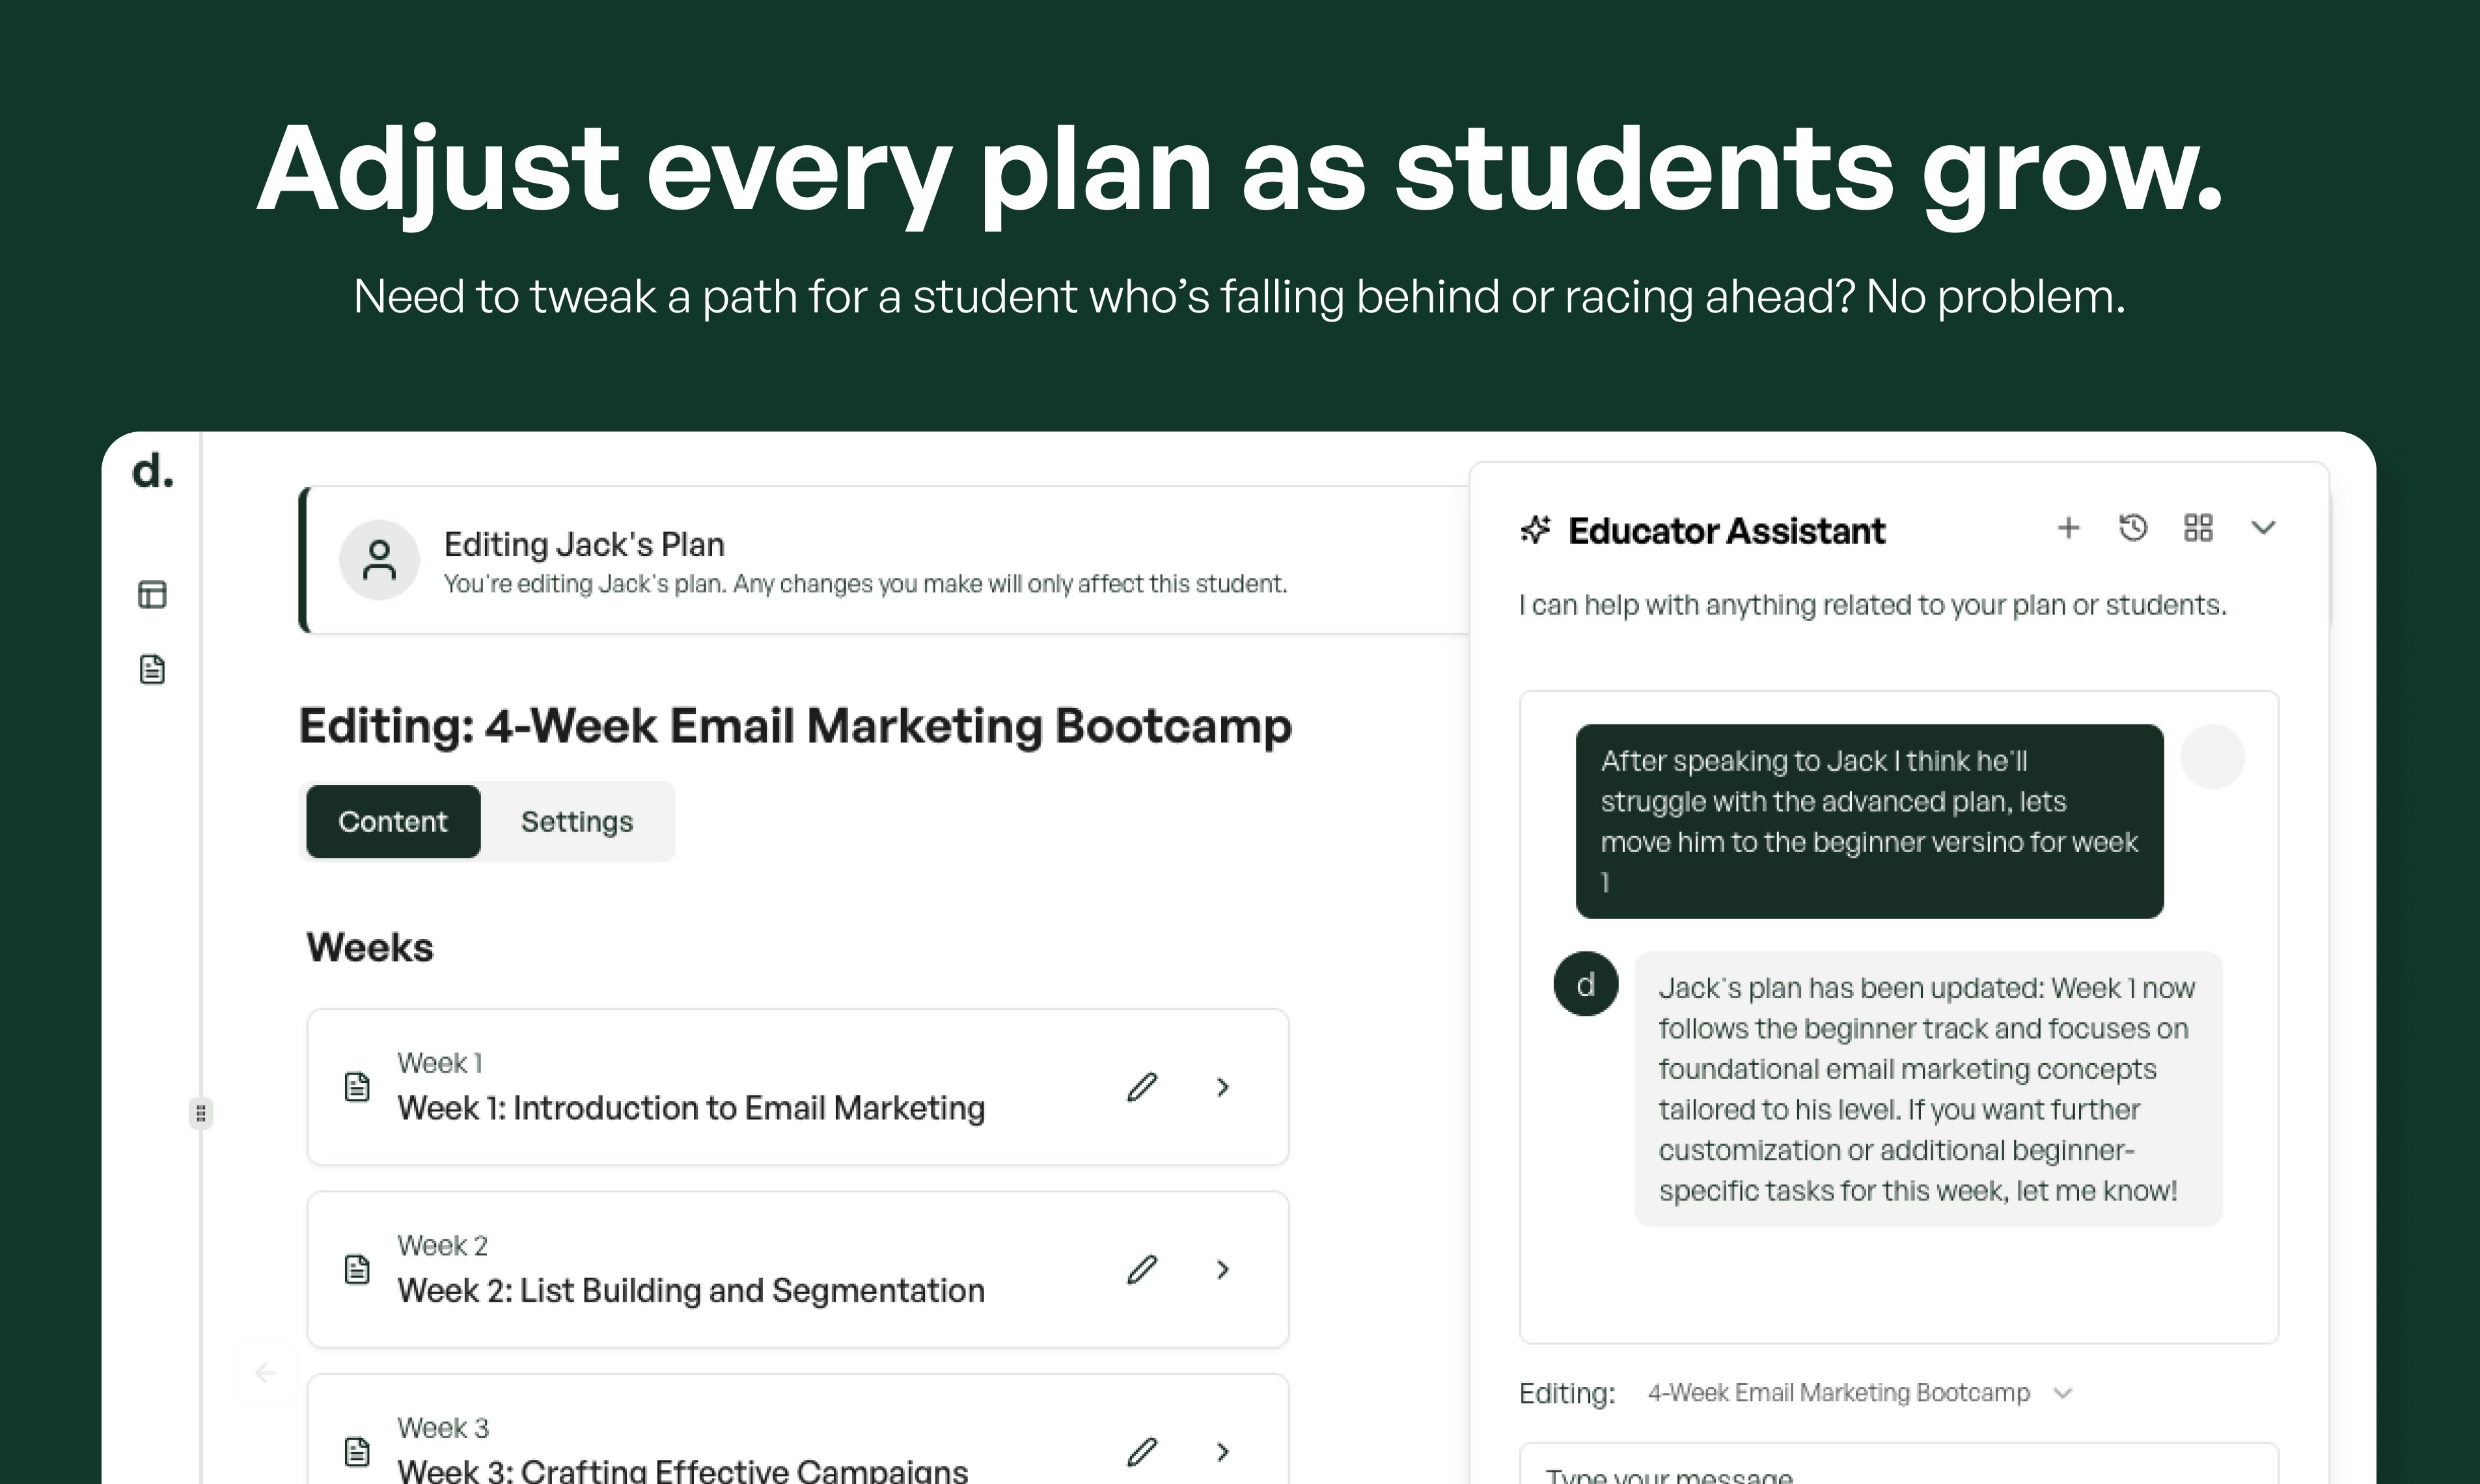Open the documents icon in sidebar
Viewport: 2480px width, 1484px height.
click(x=152, y=669)
